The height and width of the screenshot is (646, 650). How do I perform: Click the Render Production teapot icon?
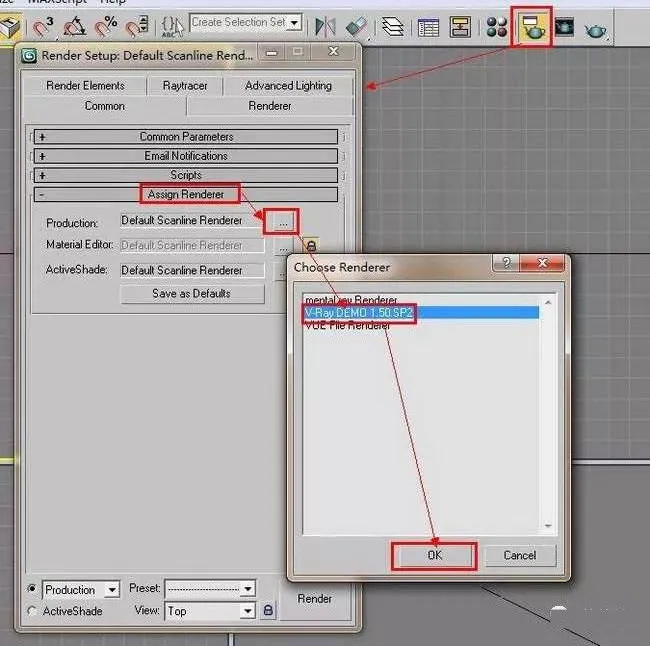pos(595,29)
